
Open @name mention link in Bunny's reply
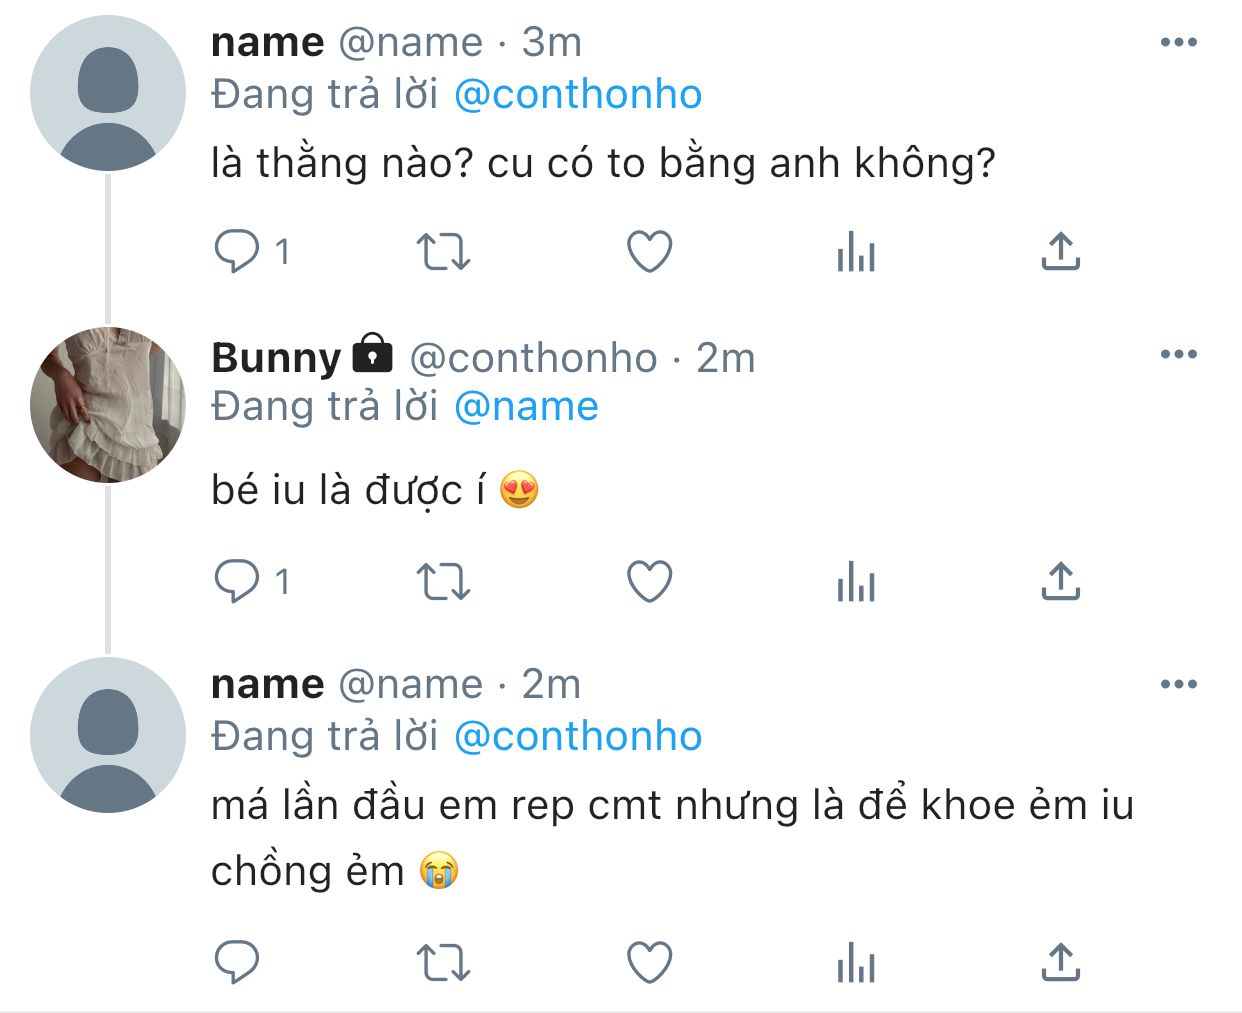pos(526,407)
